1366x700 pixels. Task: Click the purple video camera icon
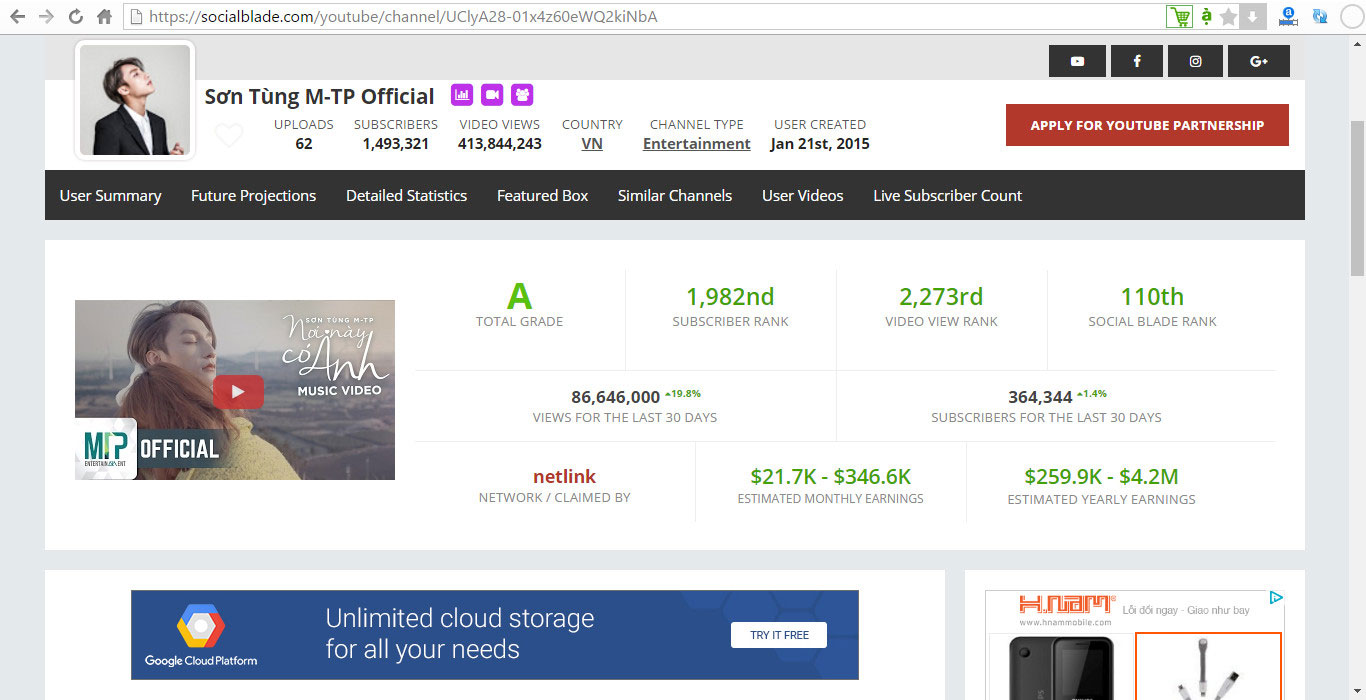coord(492,95)
